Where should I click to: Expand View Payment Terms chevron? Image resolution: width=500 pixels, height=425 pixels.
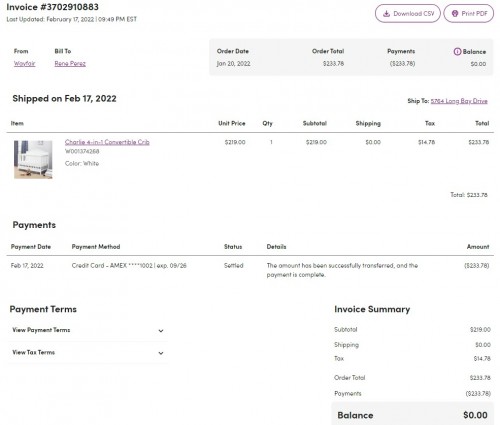point(161,331)
